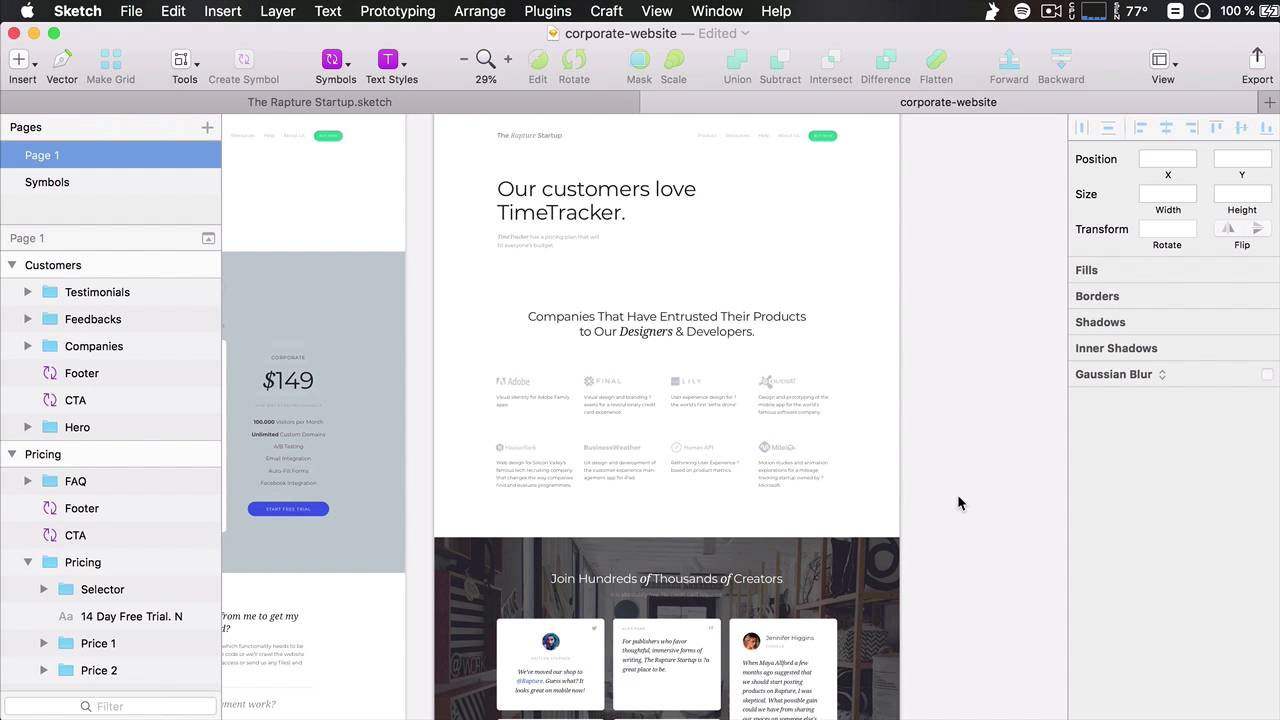Click the magnifier zoom icon above 29%
This screenshot has height=720, width=1280.
pyautogui.click(x=486, y=59)
